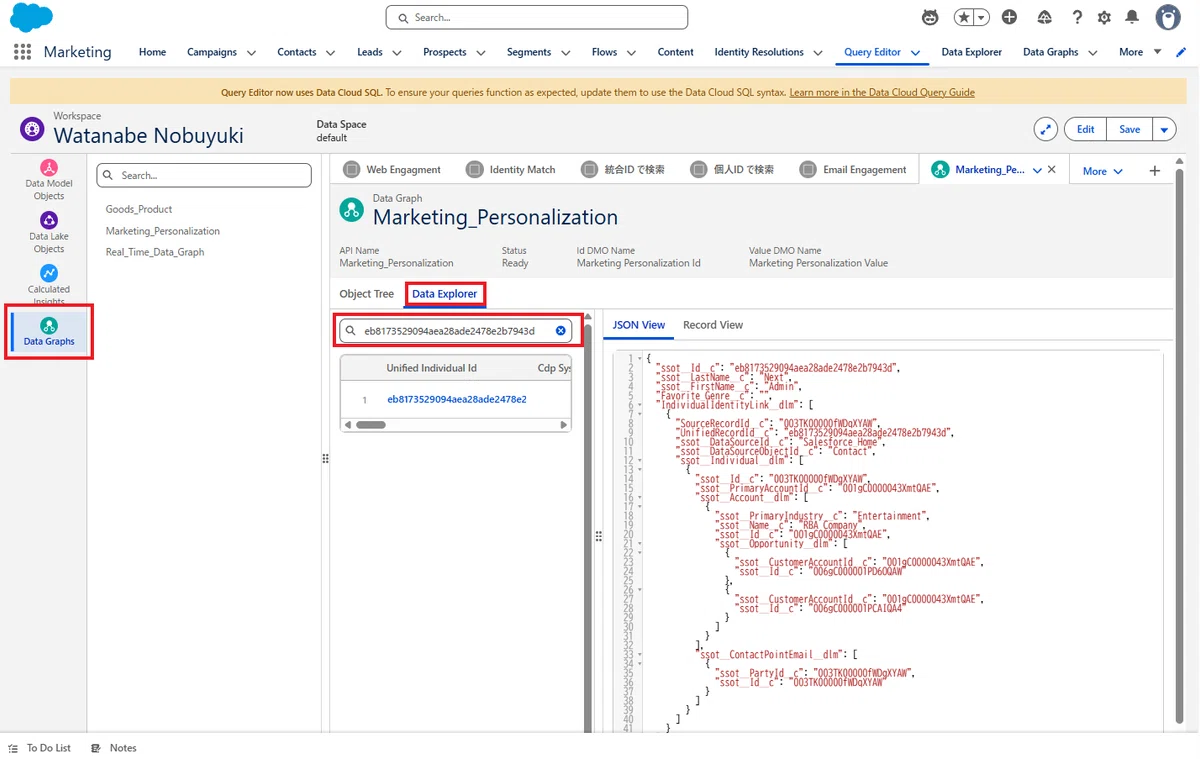Click the global Search field
This screenshot has height=759, width=1200.
[537, 17]
